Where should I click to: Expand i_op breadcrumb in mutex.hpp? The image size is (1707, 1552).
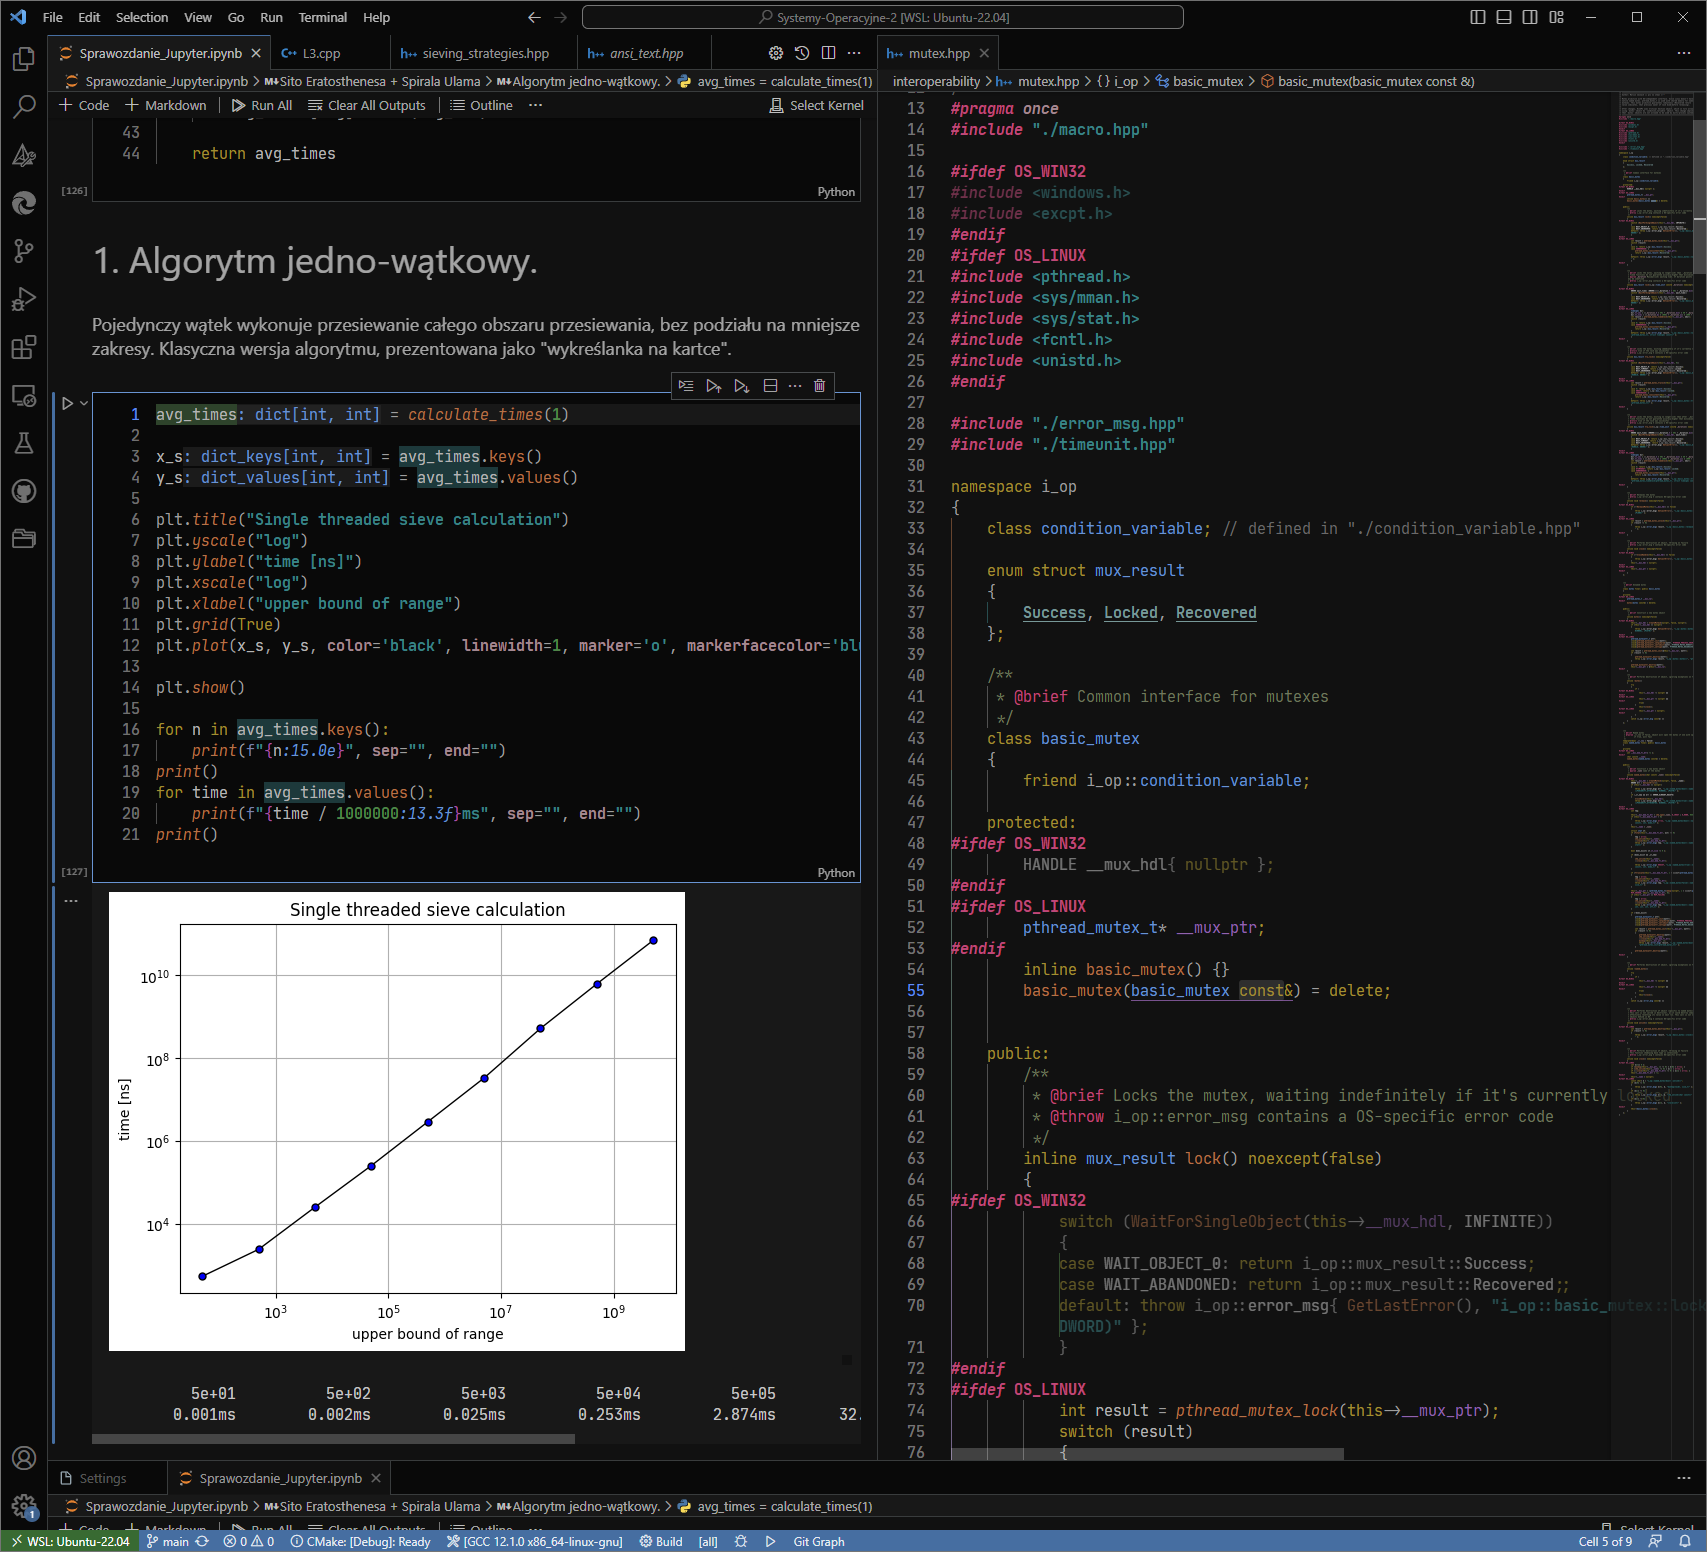1118,81
